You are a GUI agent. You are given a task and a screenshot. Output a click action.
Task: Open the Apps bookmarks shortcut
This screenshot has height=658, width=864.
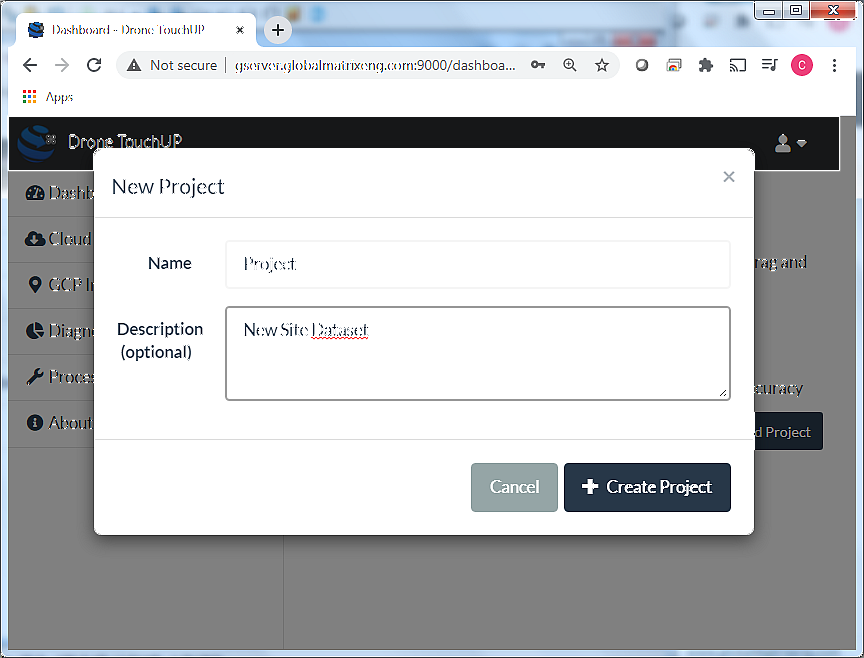(x=48, y=97)
